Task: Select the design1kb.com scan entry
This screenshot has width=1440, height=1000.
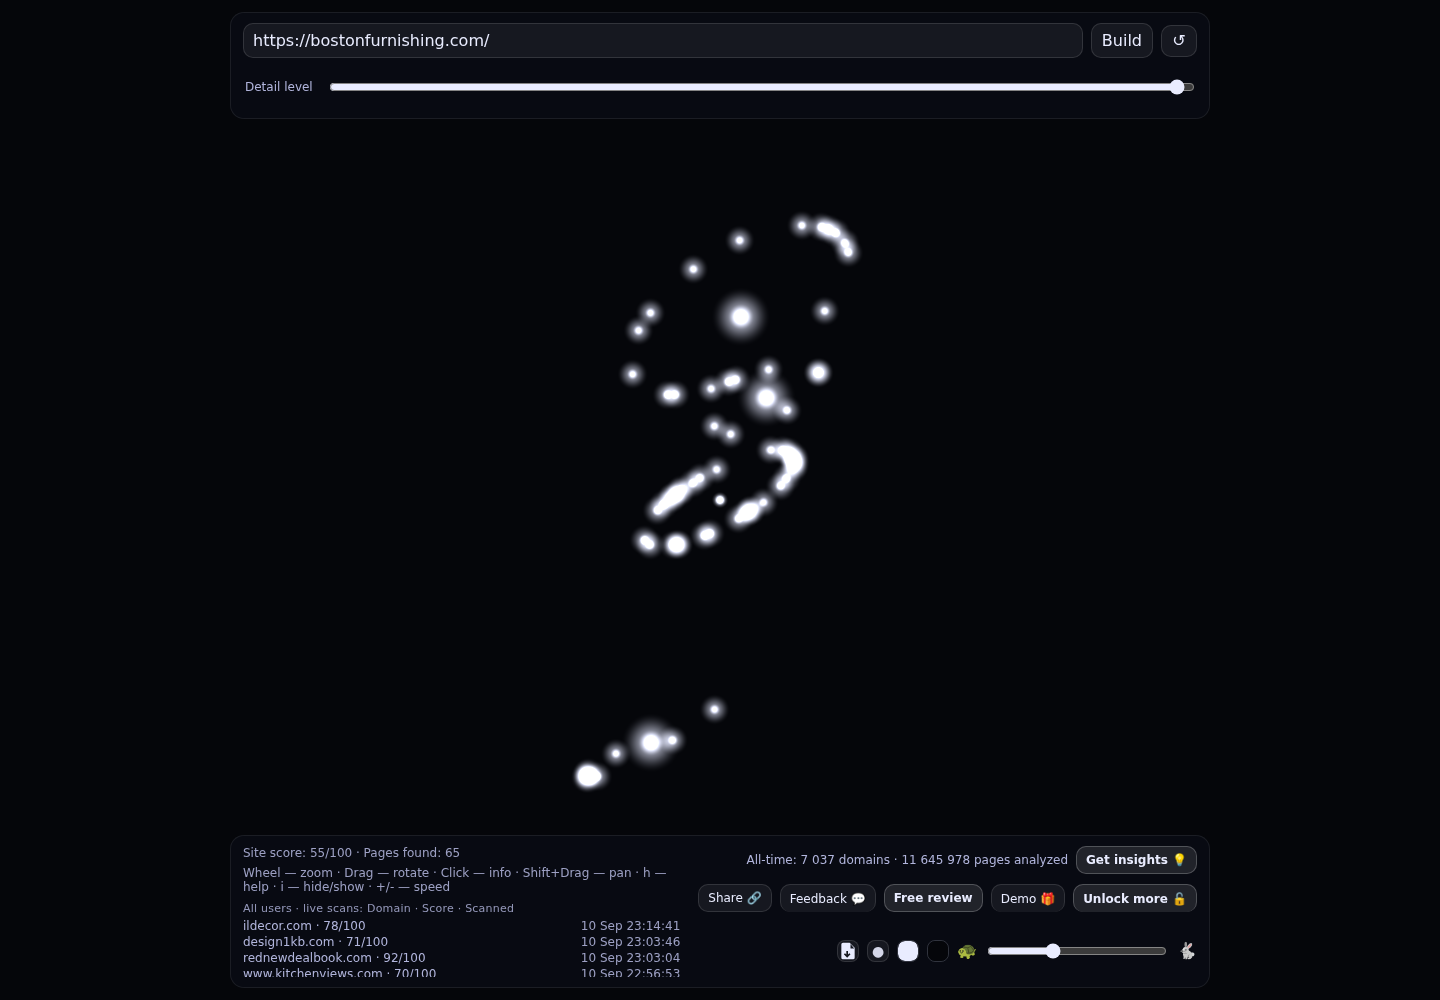Action: [x=461, y=942]
